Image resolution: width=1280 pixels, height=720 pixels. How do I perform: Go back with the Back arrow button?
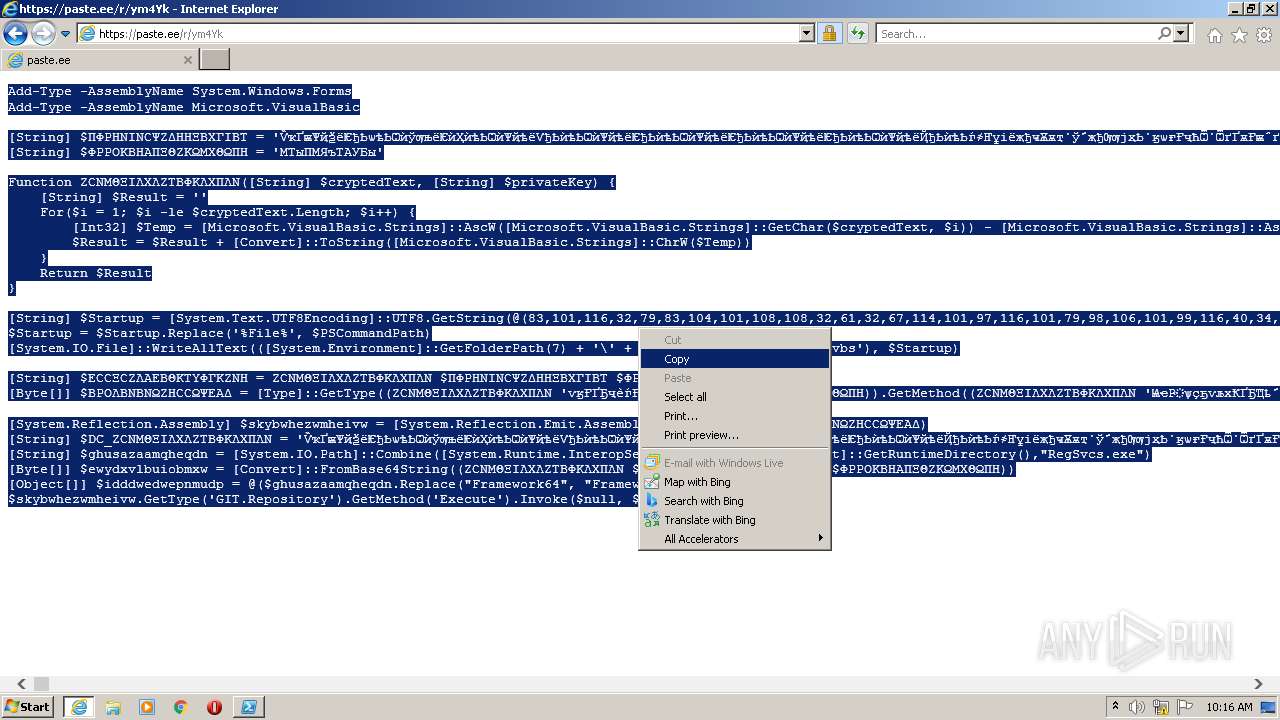14,33
